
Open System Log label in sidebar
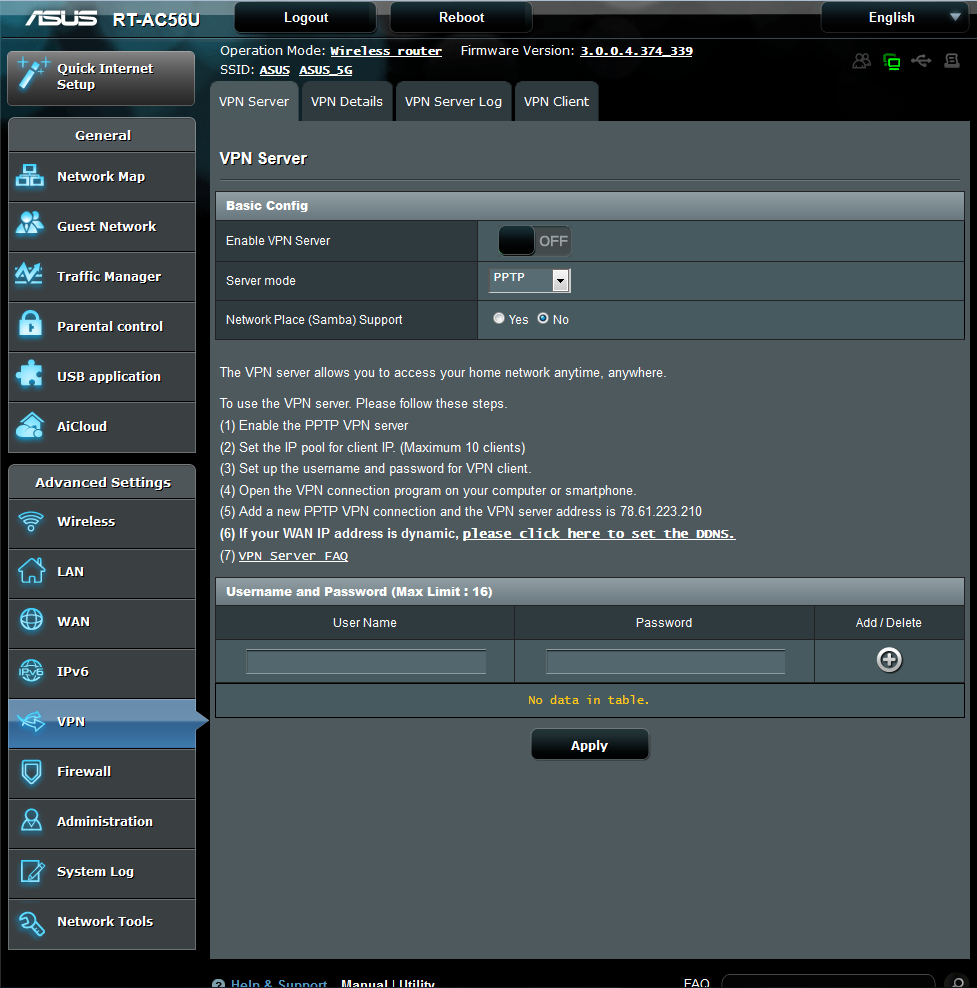click(x=96, y=871)
